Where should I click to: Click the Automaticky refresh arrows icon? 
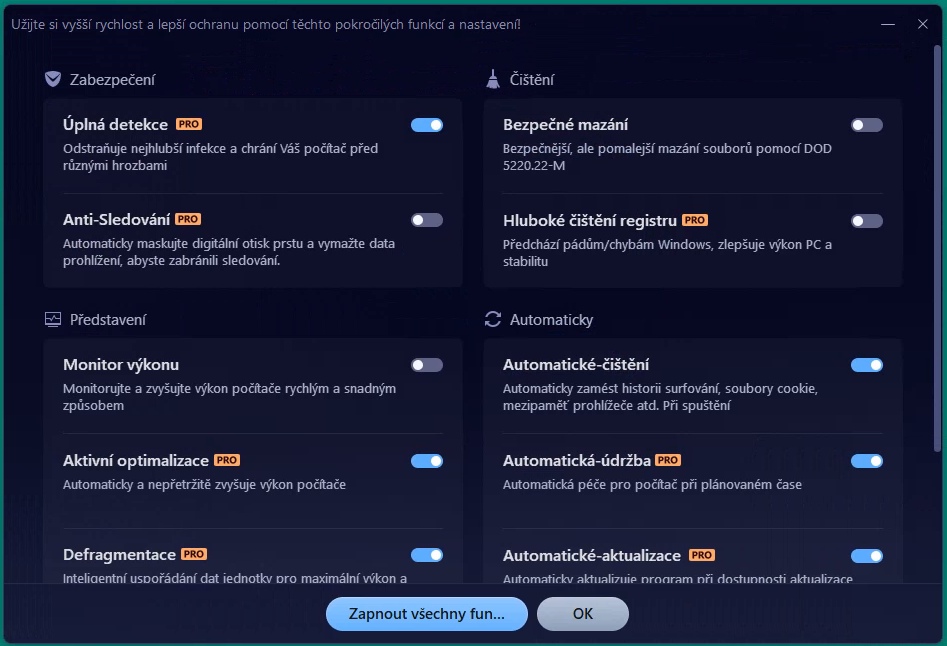click(493, 320)
